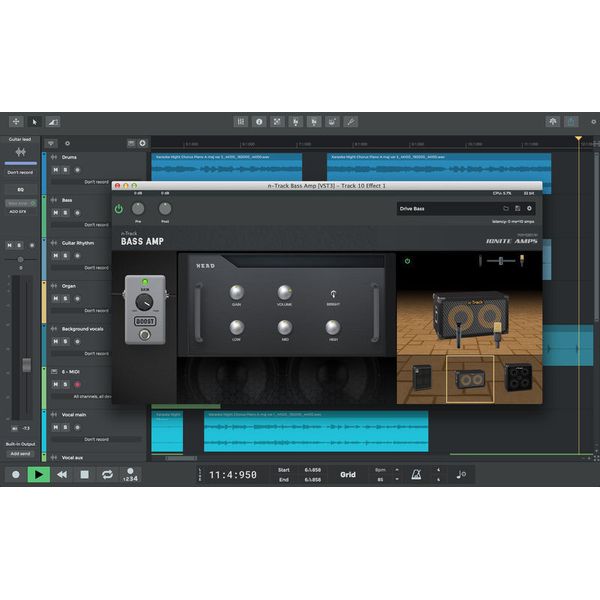
Task: Click the count-in 1234 button
Action: click(130, 474)
